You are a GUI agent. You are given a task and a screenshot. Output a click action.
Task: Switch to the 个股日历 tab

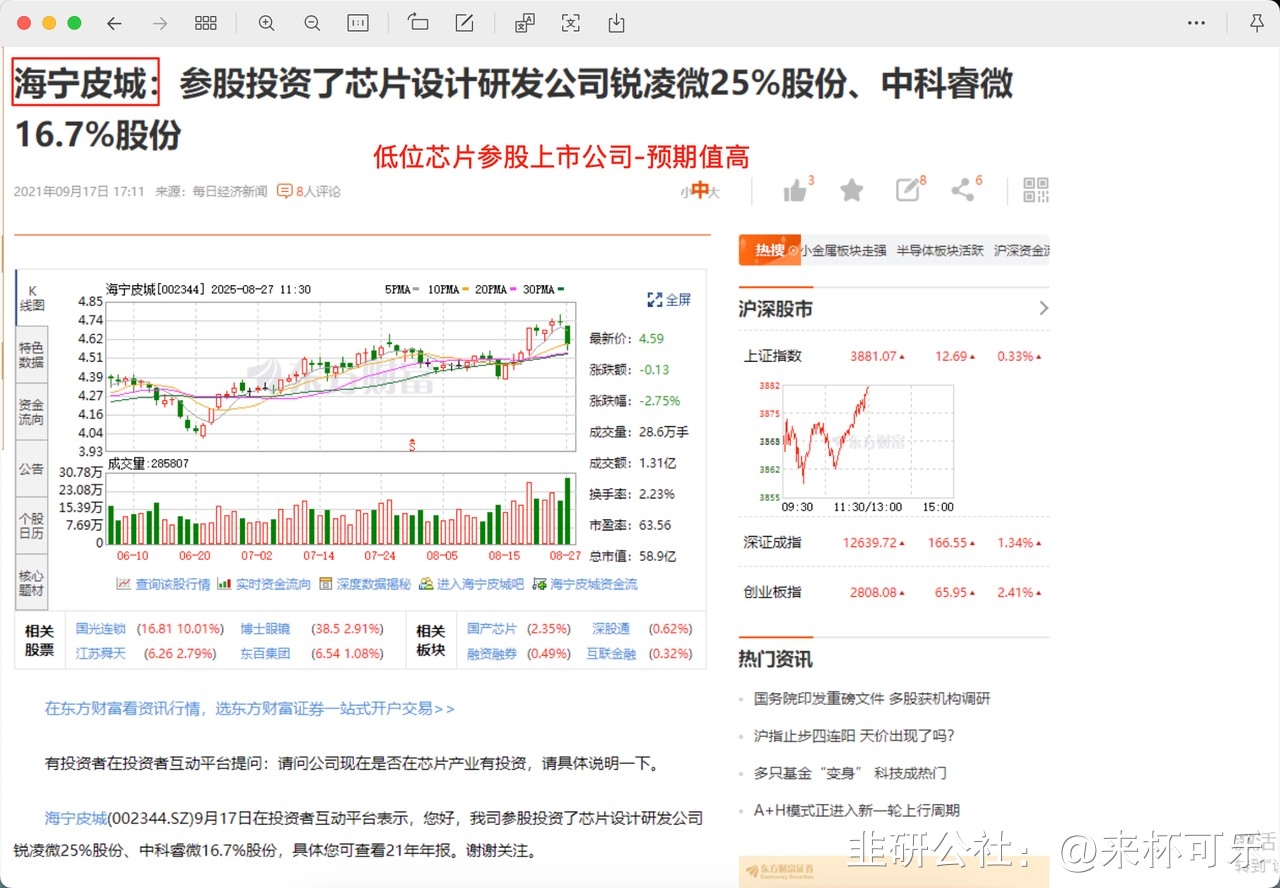[x=31, y=526]
